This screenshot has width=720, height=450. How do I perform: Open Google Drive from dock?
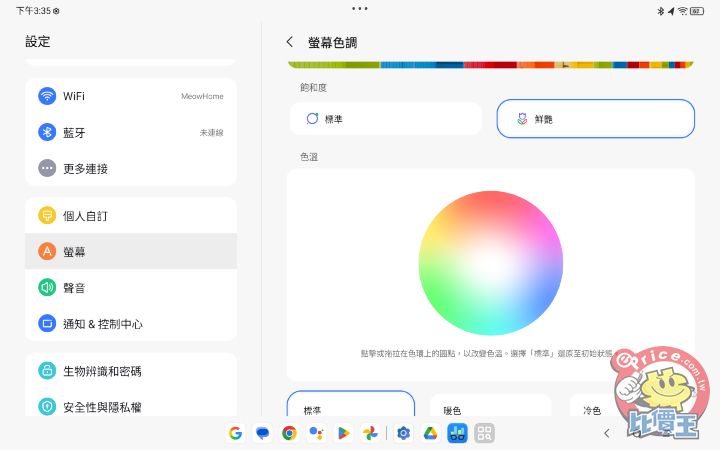click(430, 433)
